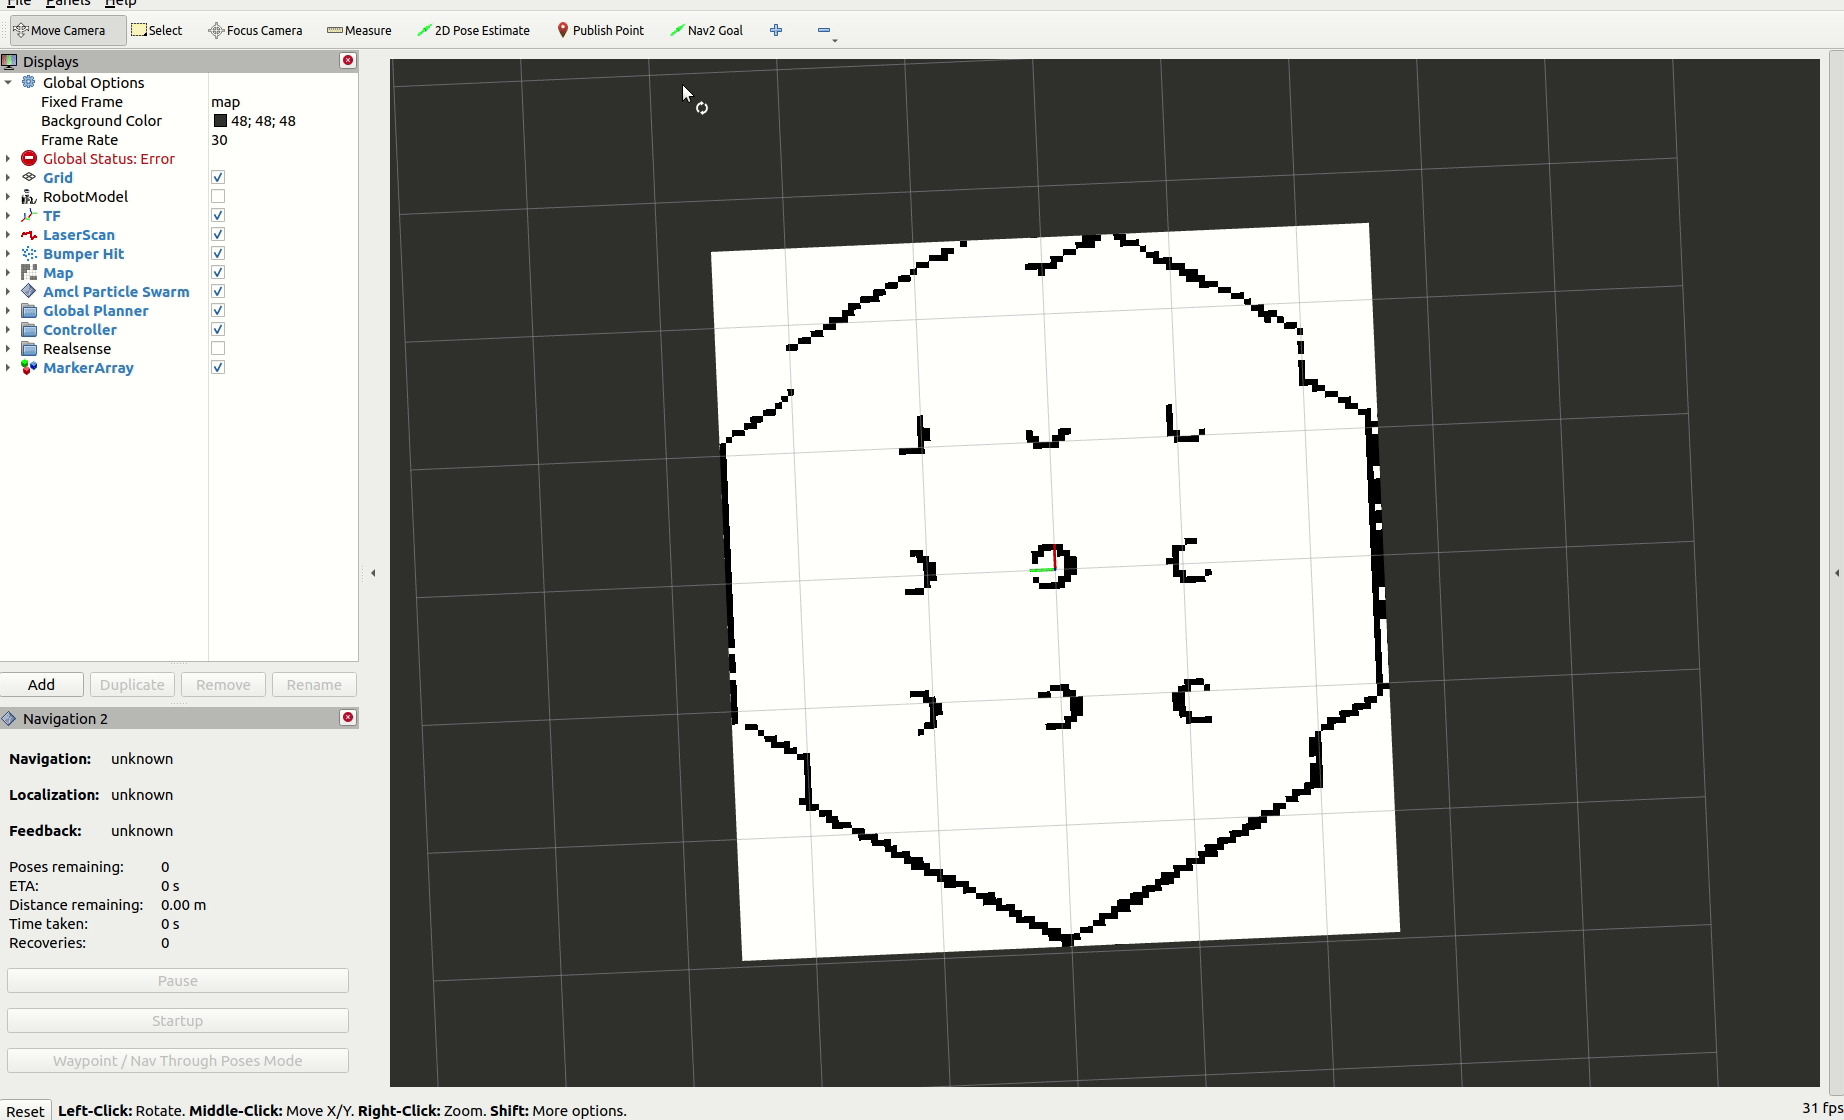Click the Map display icon
1844x1120 pixels.
pyautogui.click(x=29, y=272)
